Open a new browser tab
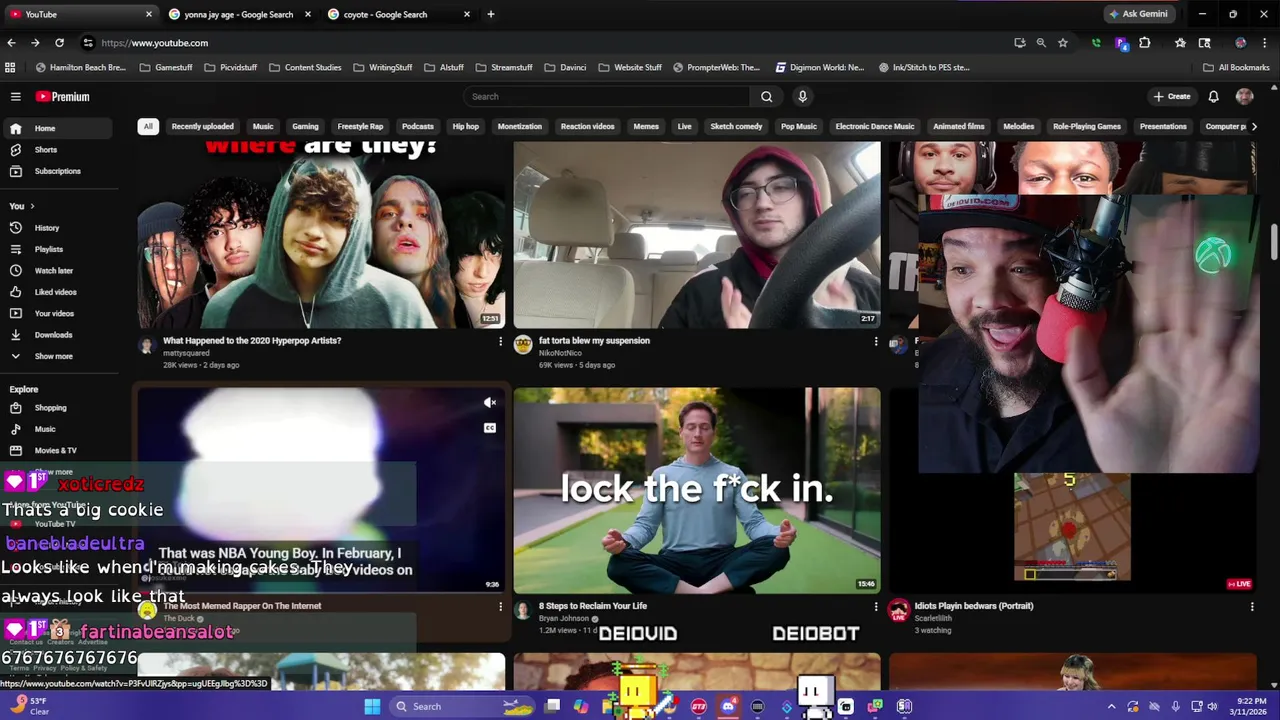This screenshot has width=1280, height=720. tap(490, 14)
